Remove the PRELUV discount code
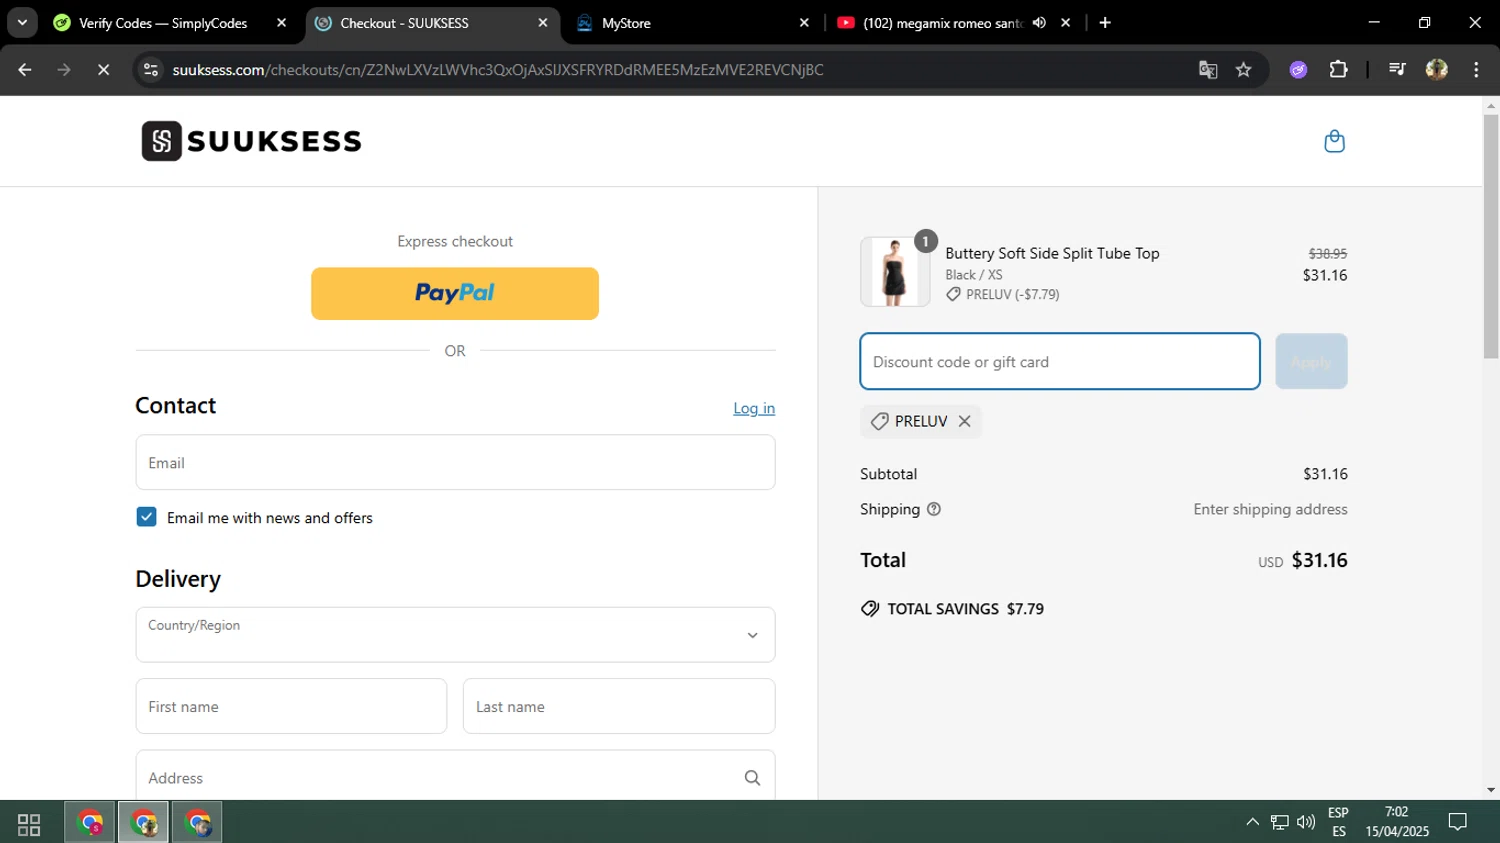 coord(964,421)
